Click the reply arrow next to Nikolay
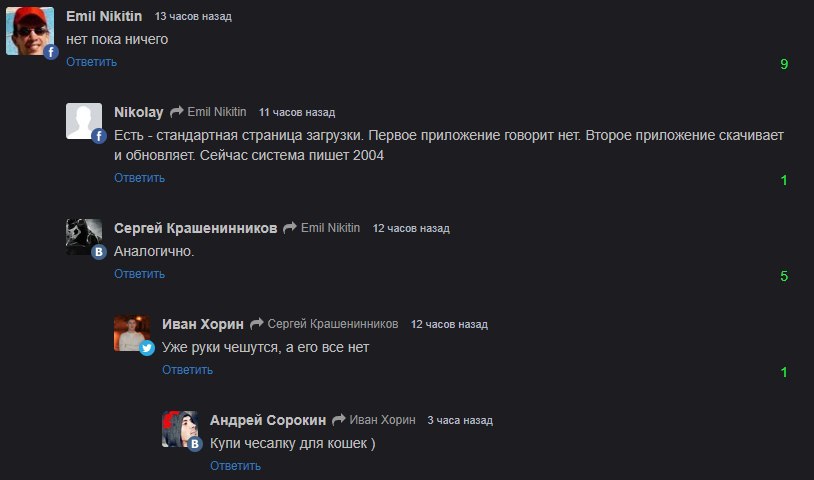This screenshot has height=480, width=814. pos(177,112)
